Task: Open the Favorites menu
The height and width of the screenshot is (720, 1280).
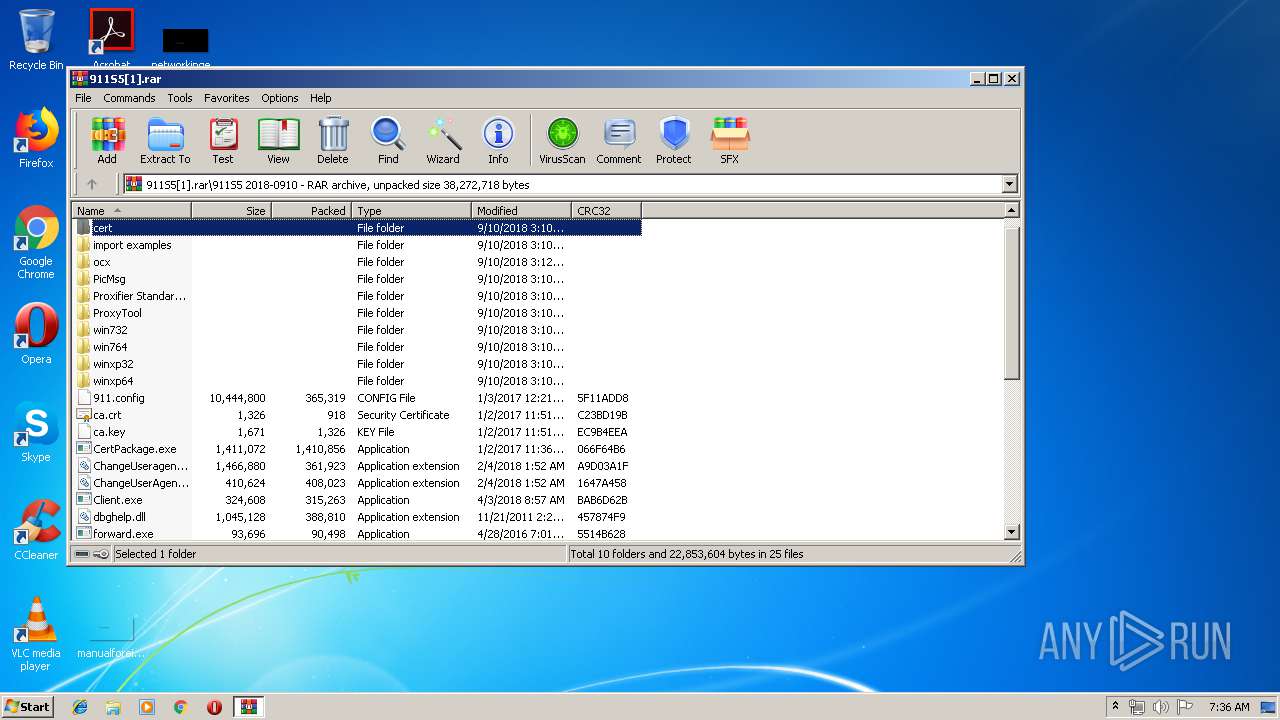Action: (227, 98)
